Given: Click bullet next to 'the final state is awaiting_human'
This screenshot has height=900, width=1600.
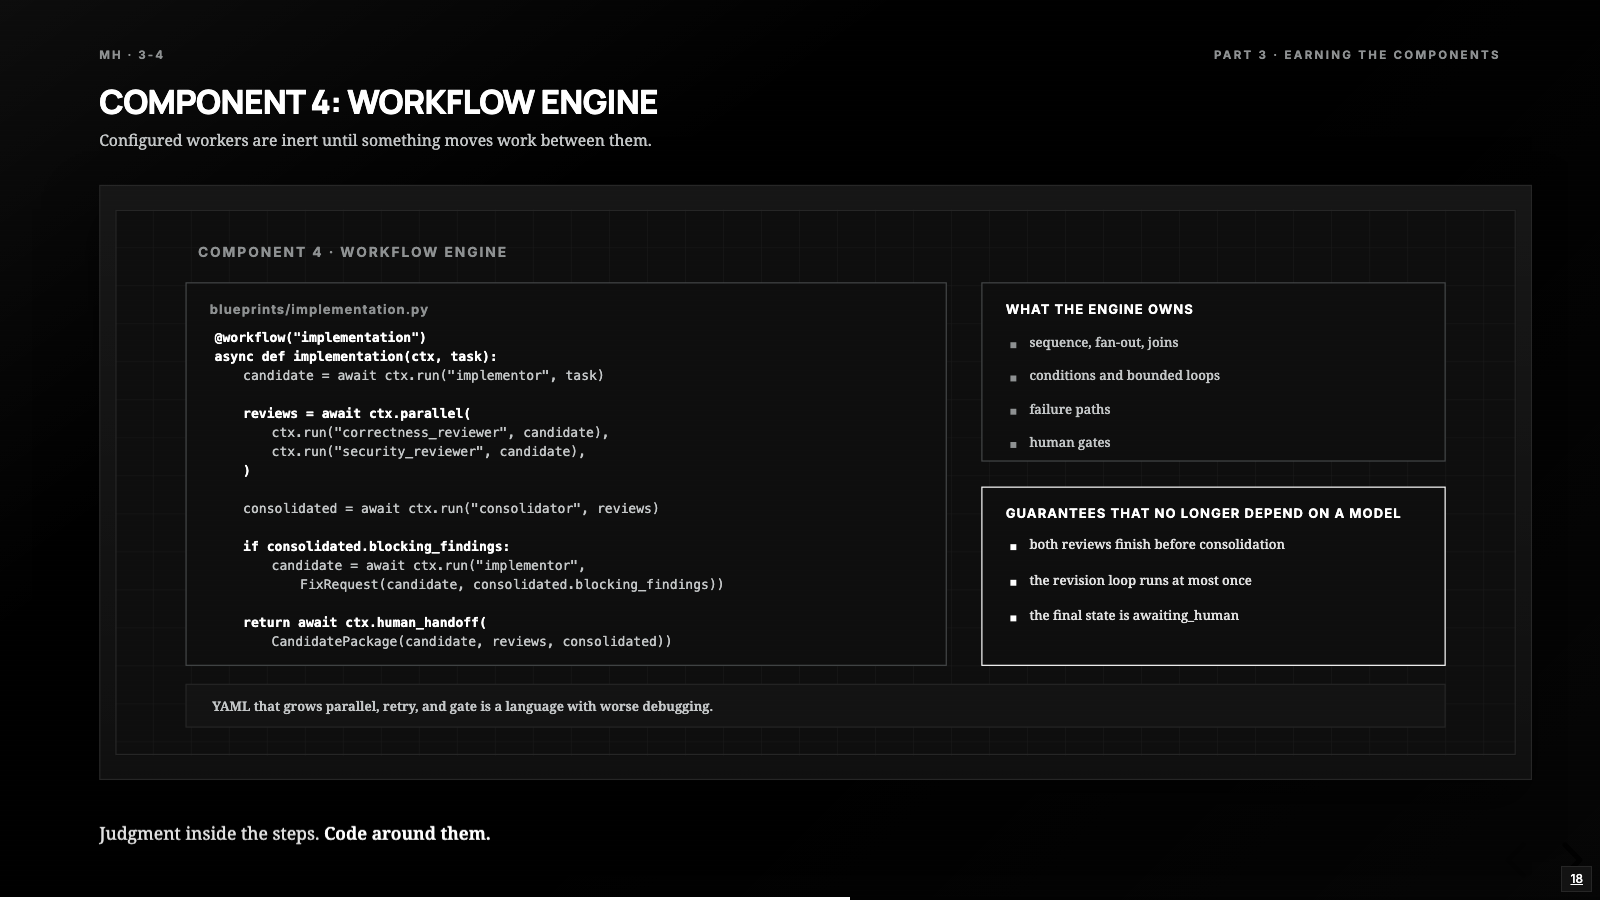Looking at the screenshot, I should (1013, 618).
